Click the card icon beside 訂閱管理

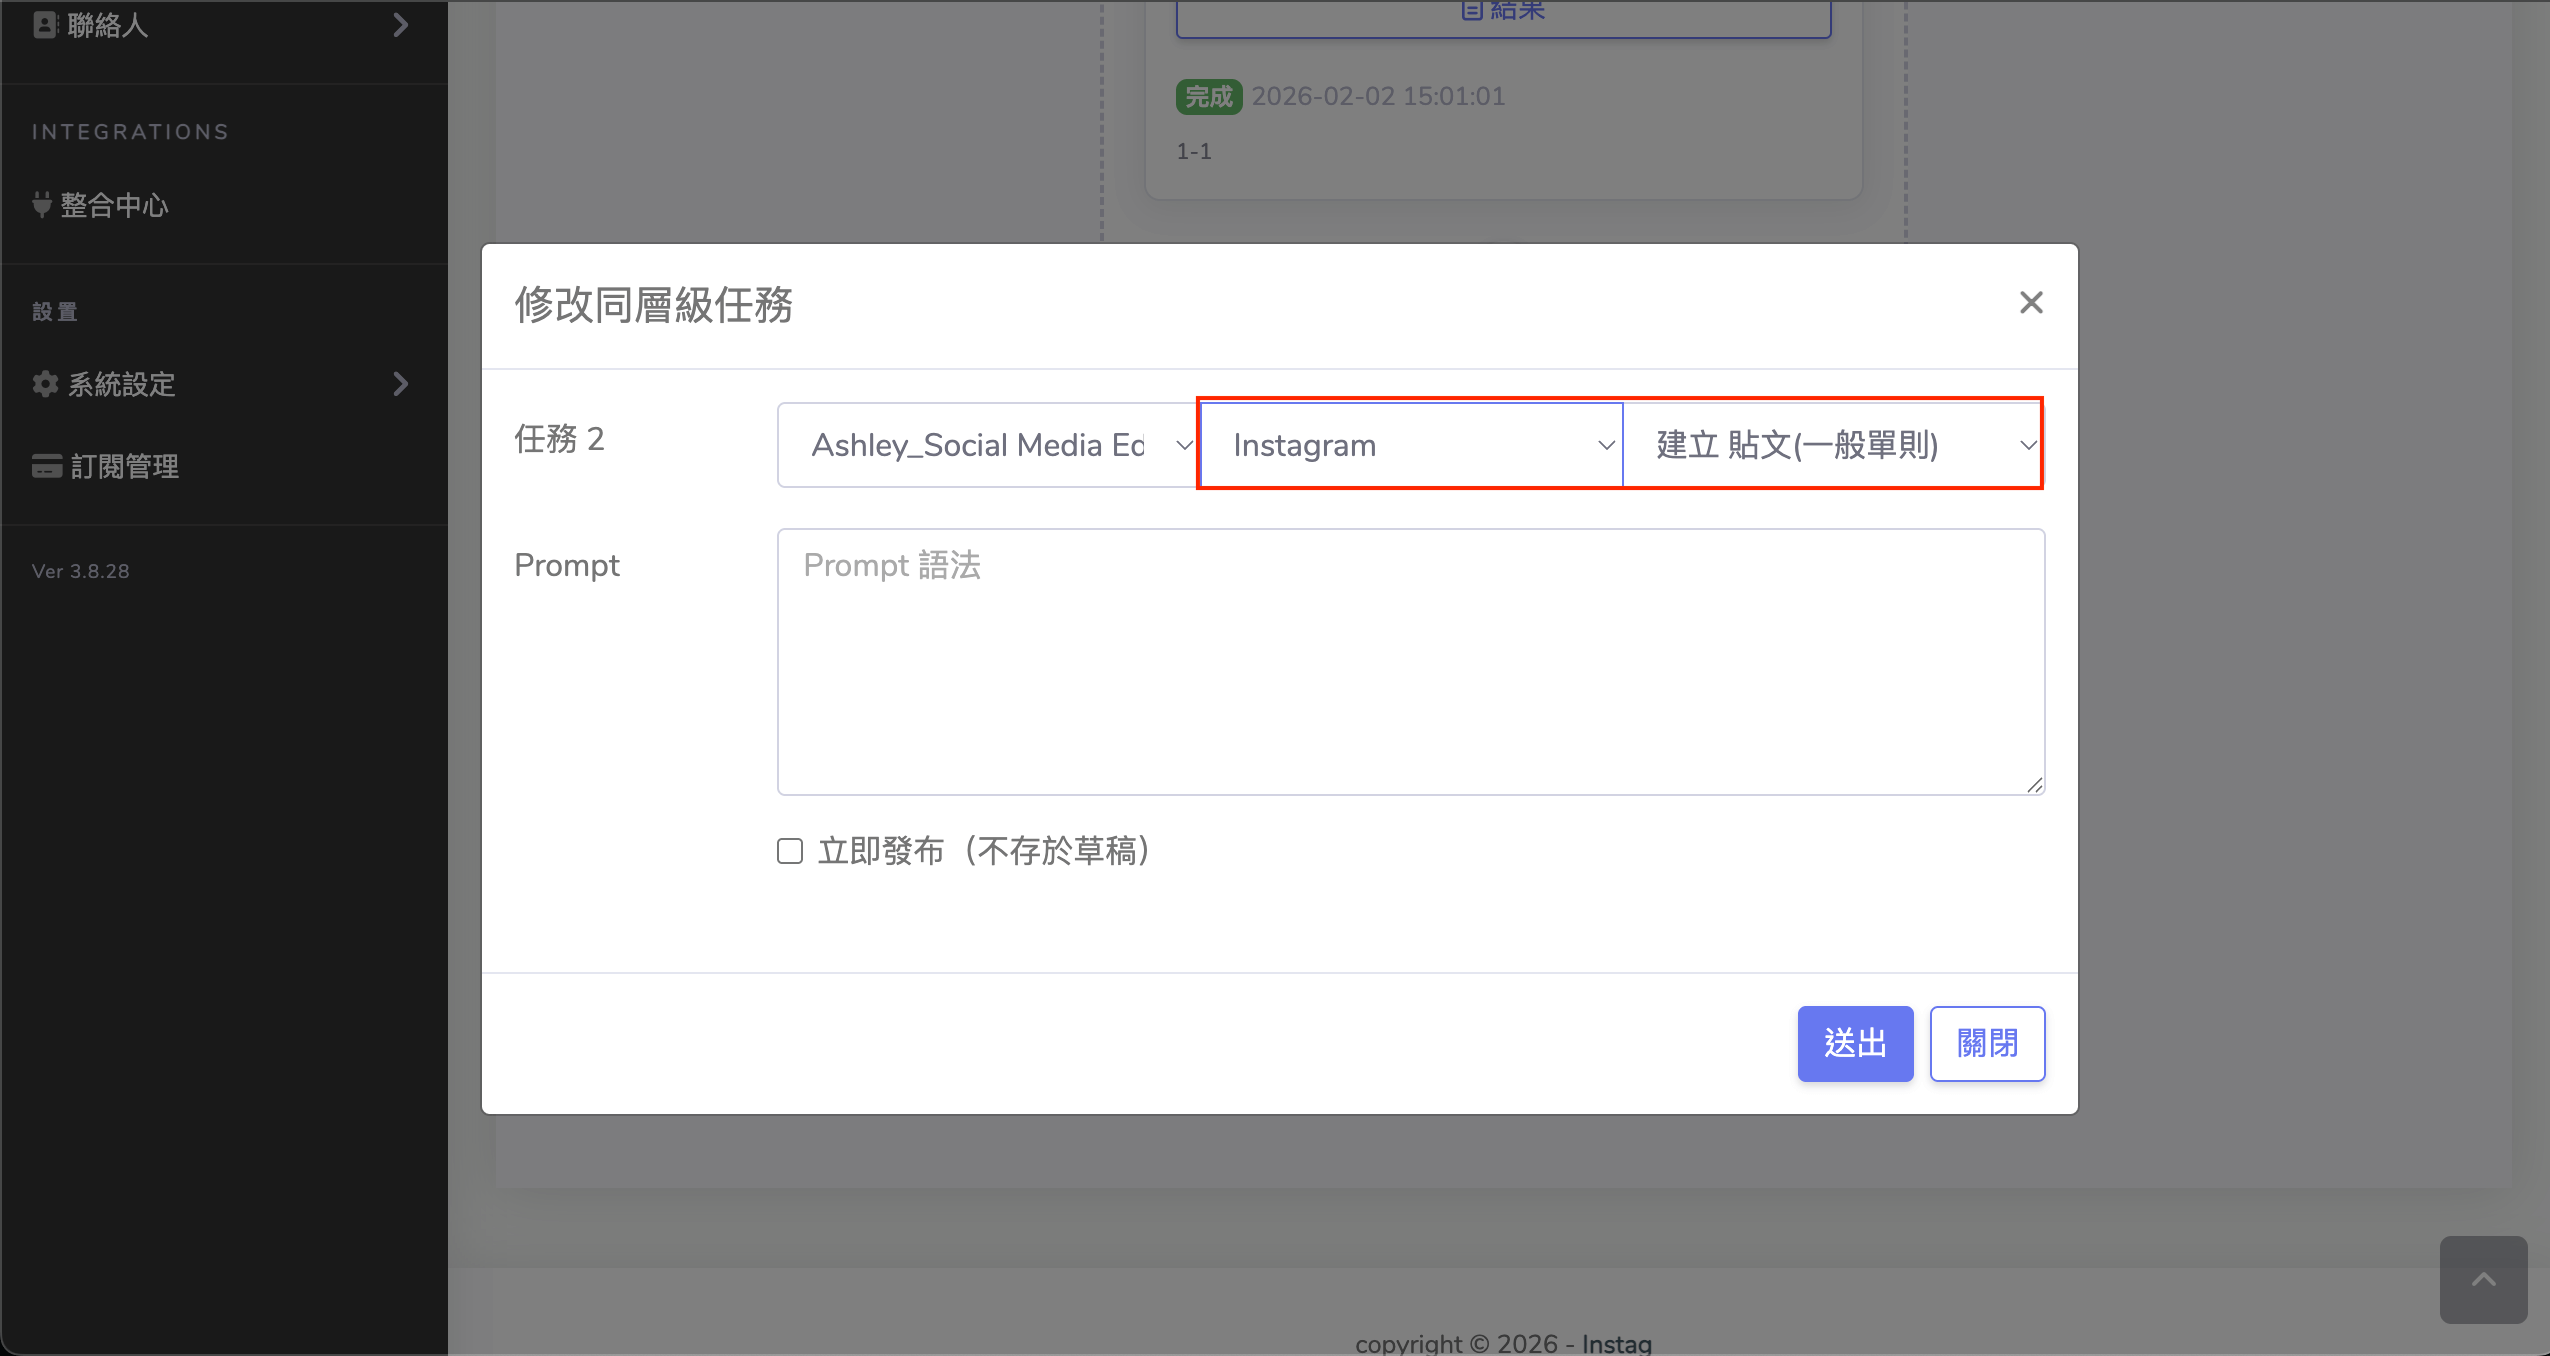point(46,466)
